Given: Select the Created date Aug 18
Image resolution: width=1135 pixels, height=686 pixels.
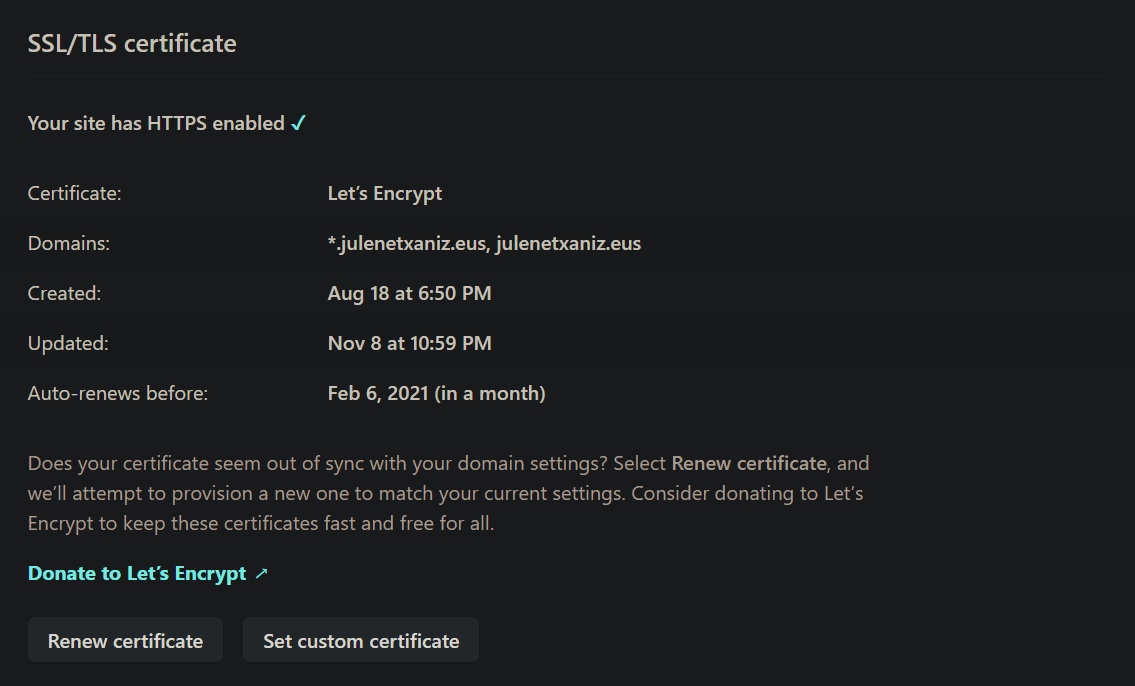Looking at the screenshot, I should coord(409,292).
